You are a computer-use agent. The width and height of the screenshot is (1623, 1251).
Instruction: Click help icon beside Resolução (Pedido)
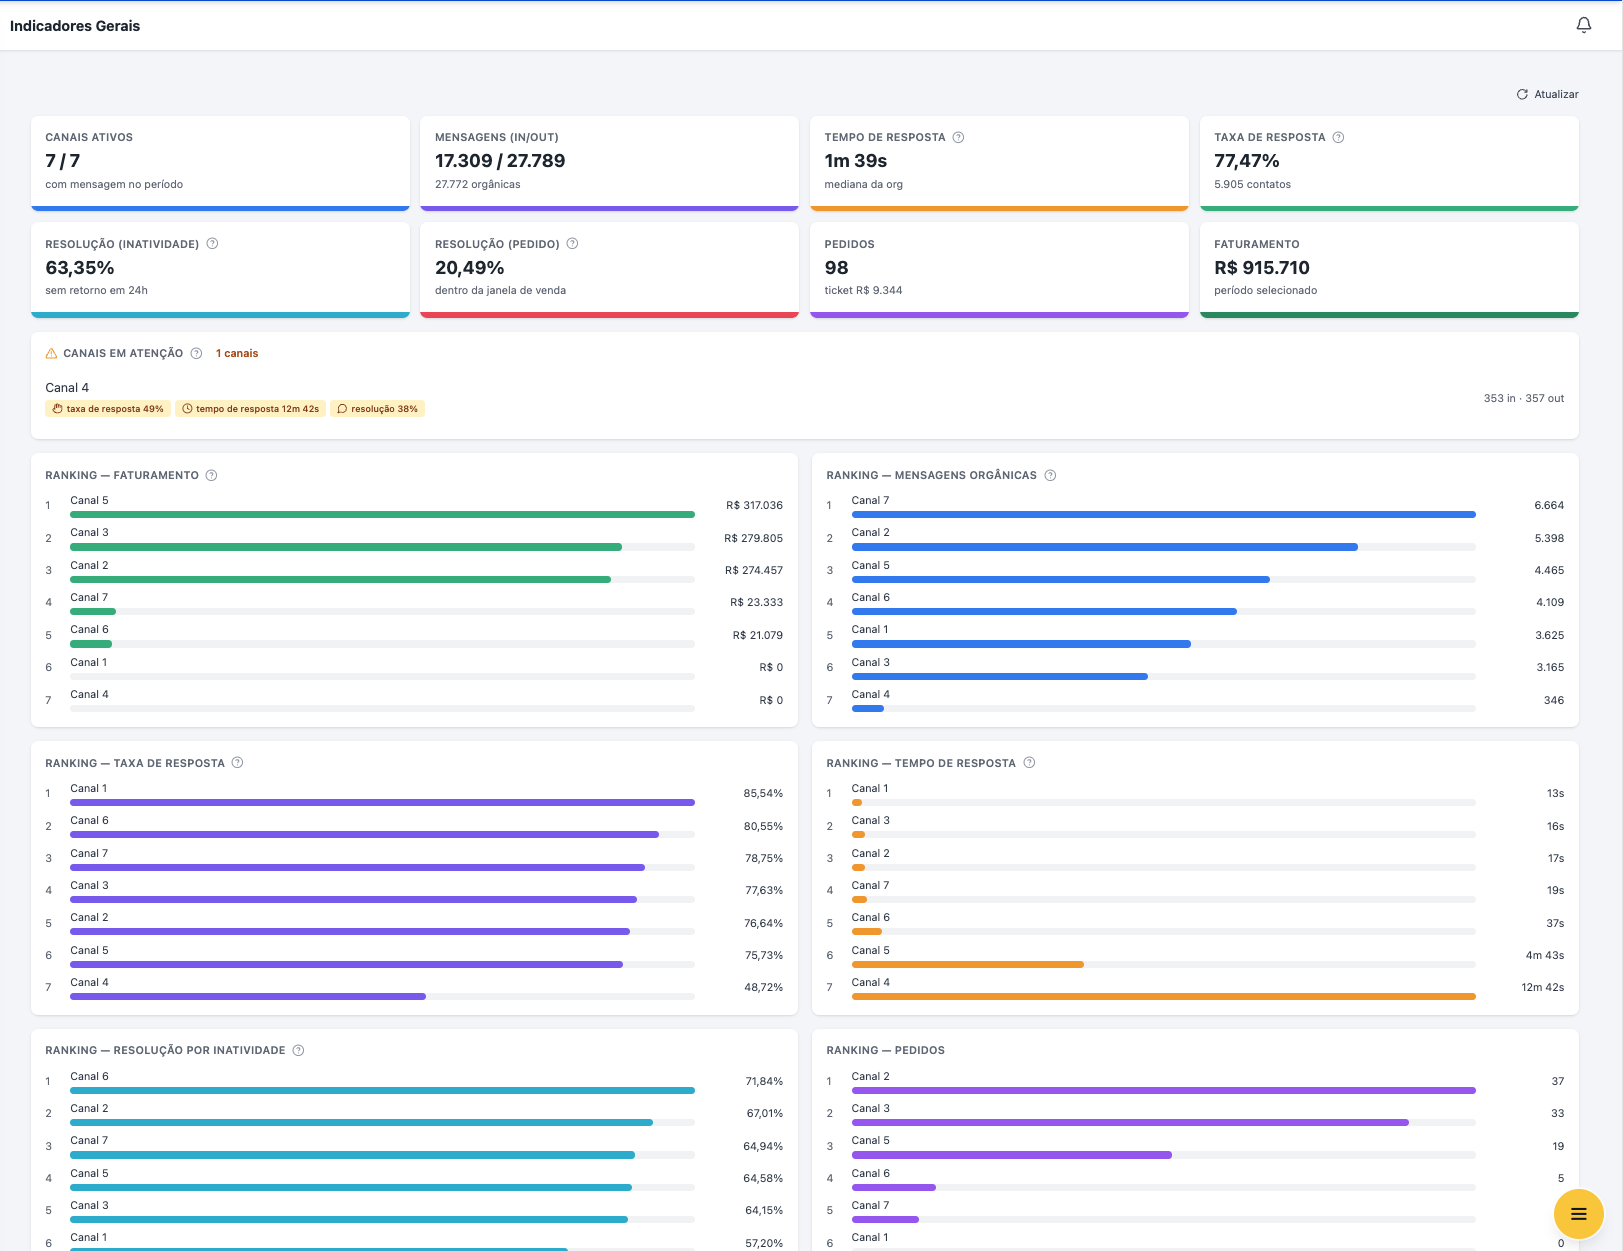point(572,244)
